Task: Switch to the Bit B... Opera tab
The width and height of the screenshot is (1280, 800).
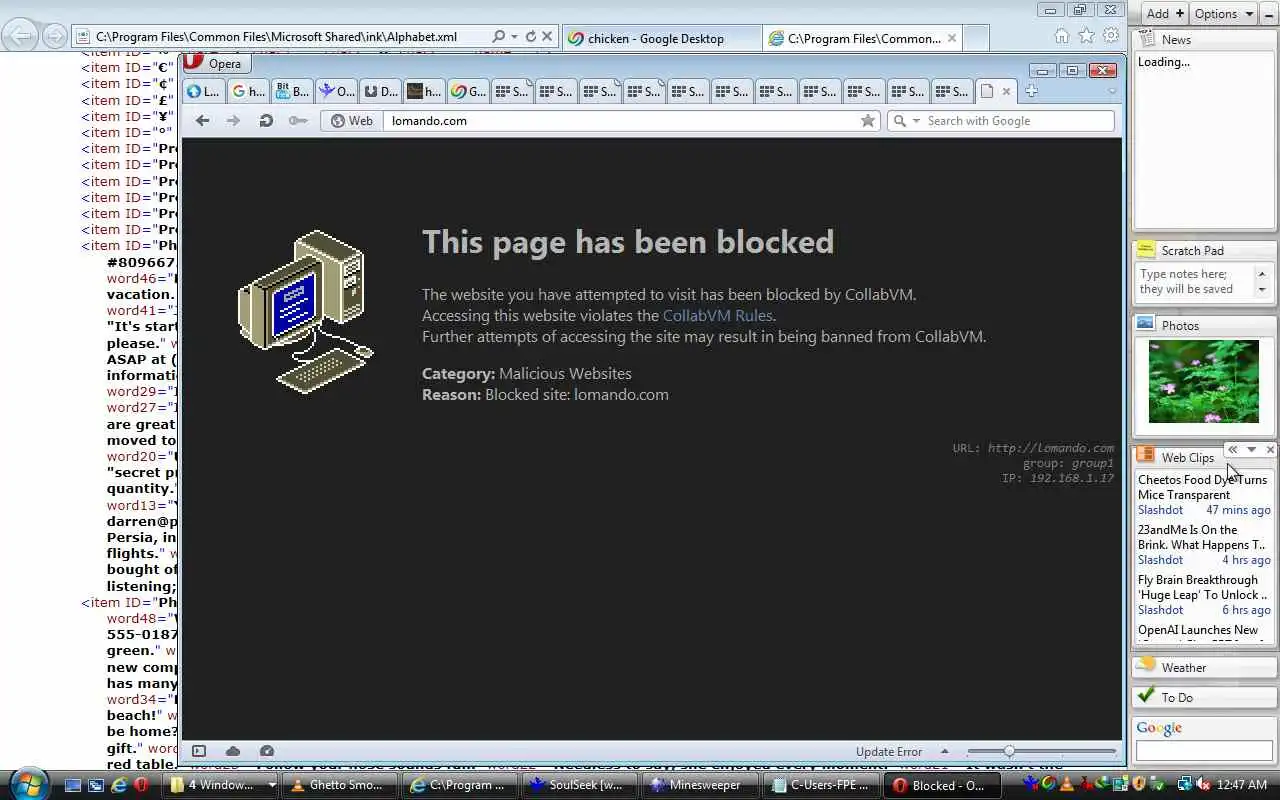Action: point(292,91)
